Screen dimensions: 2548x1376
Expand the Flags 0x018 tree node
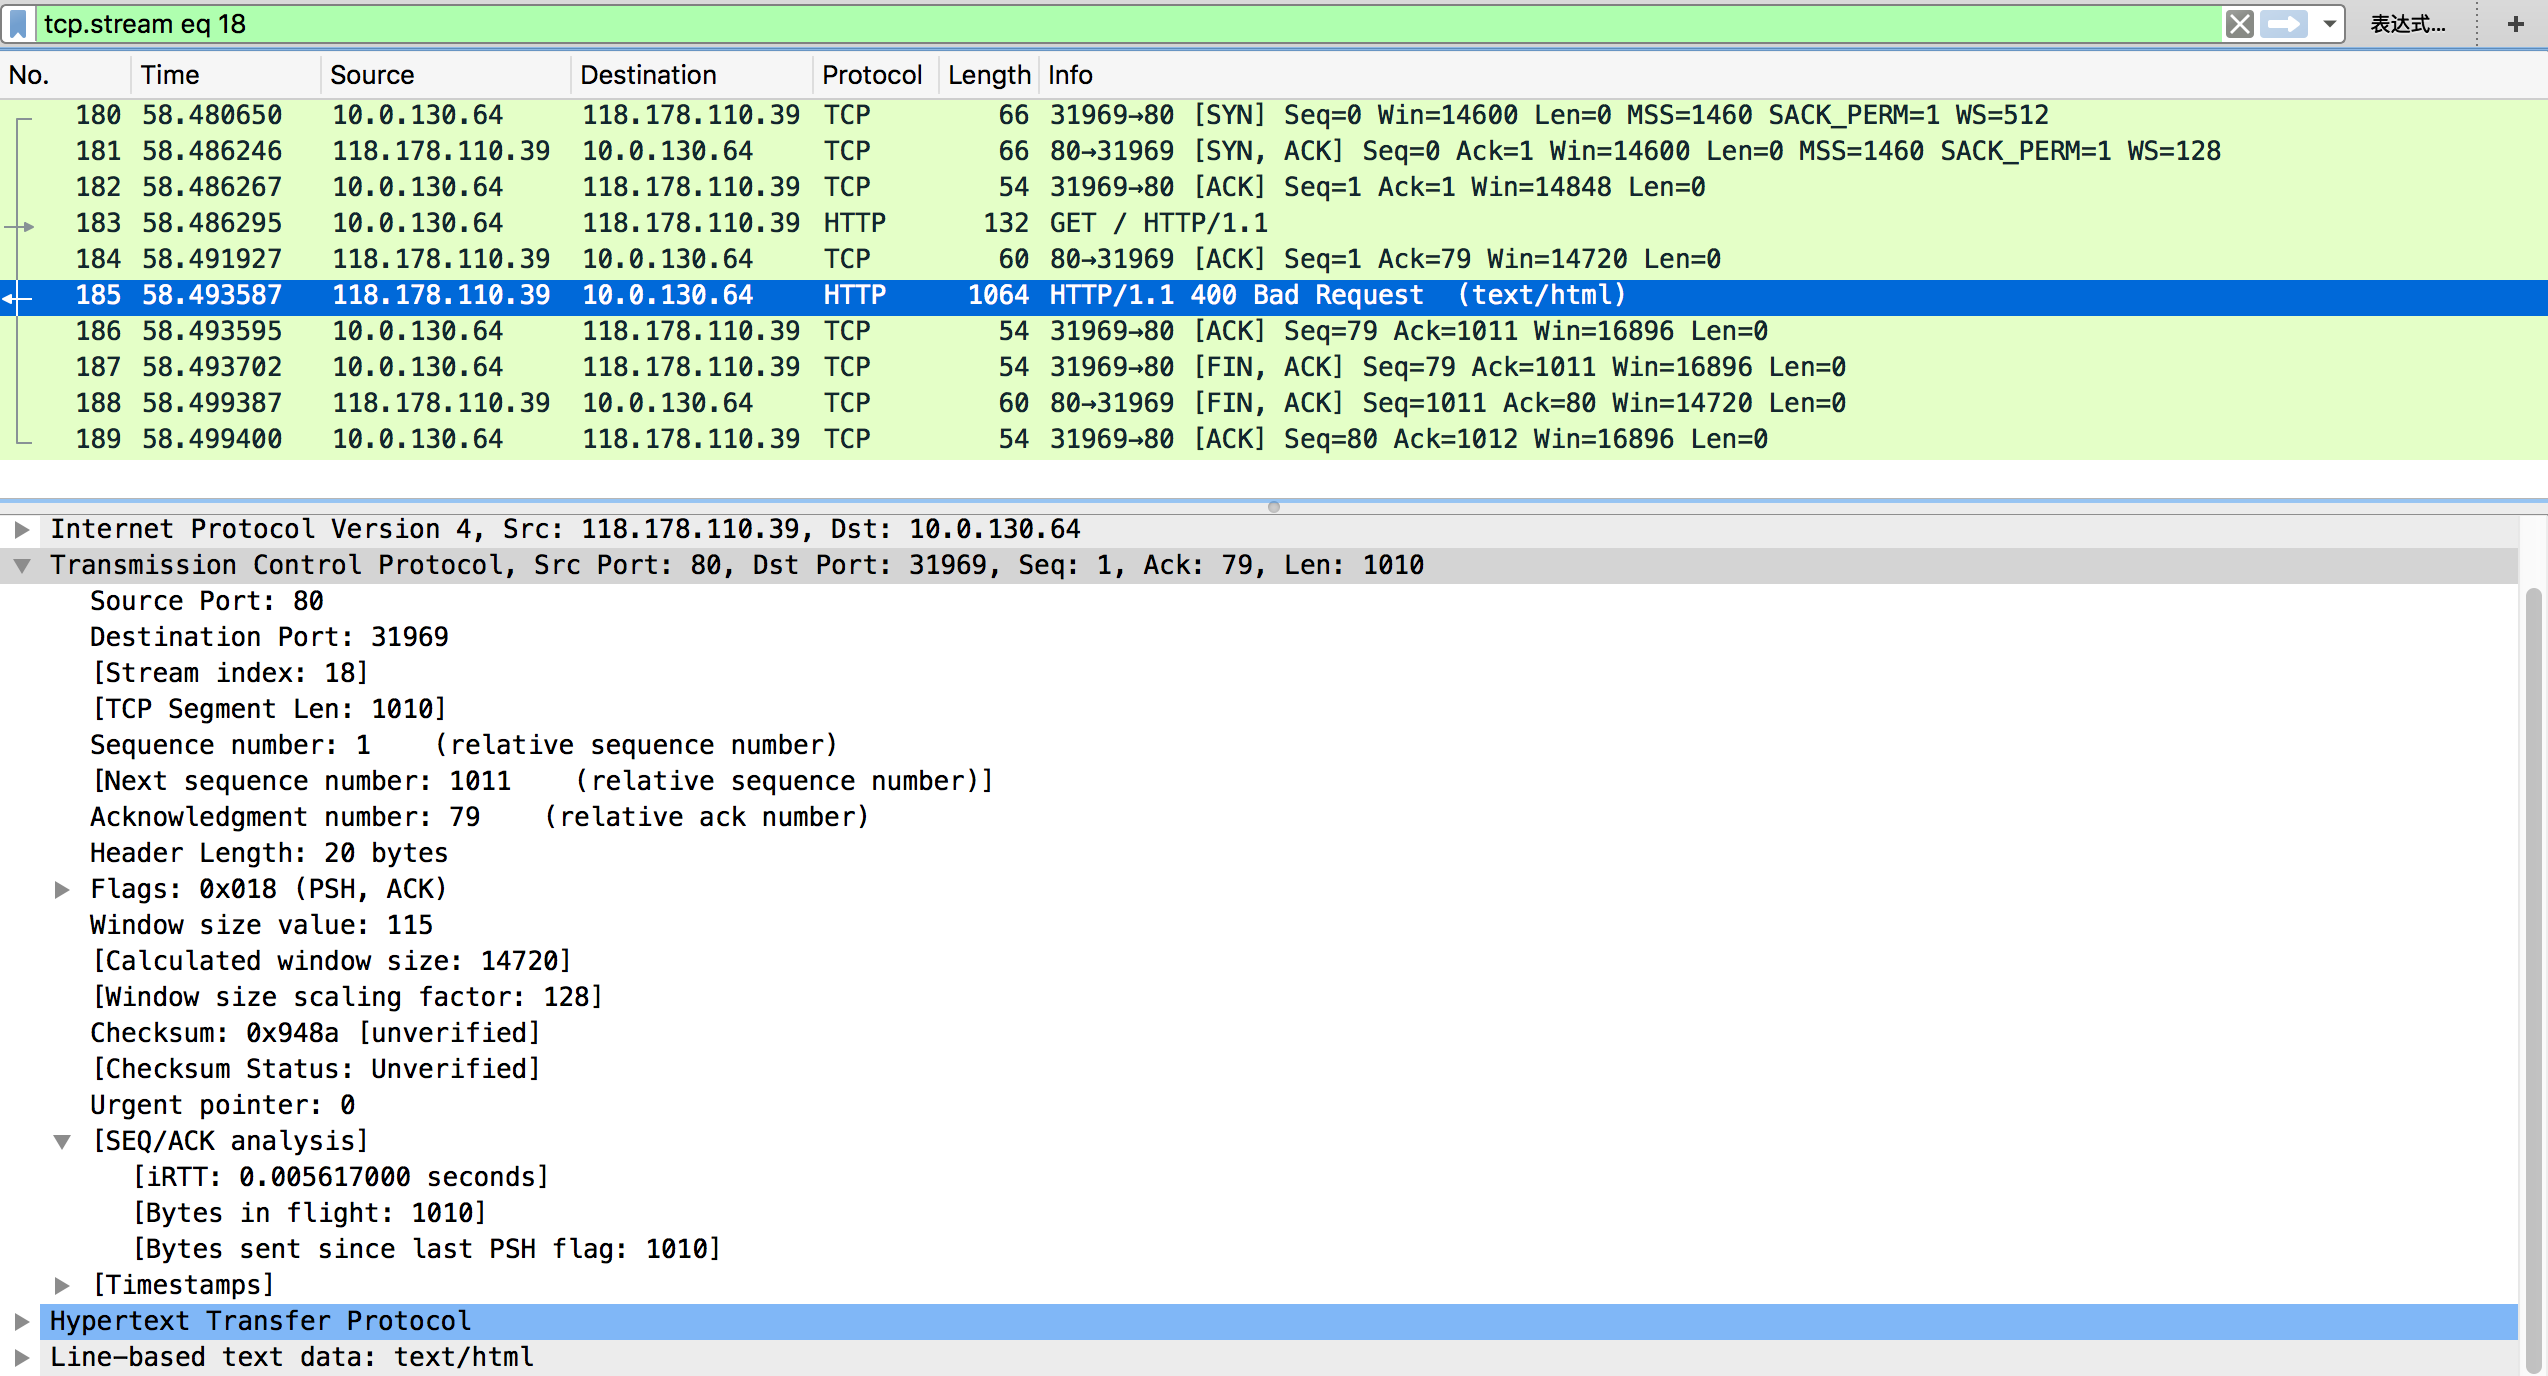point(62,889)
